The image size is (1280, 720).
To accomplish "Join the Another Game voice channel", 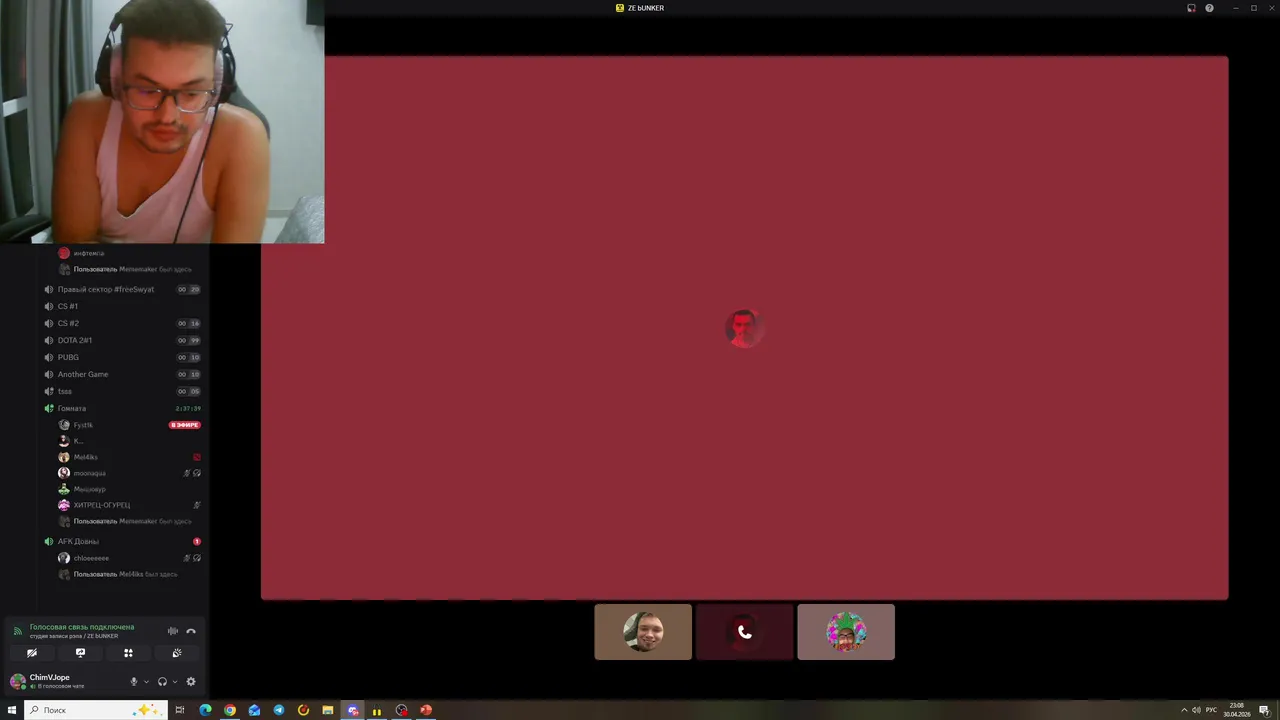I will click(123, 374).
